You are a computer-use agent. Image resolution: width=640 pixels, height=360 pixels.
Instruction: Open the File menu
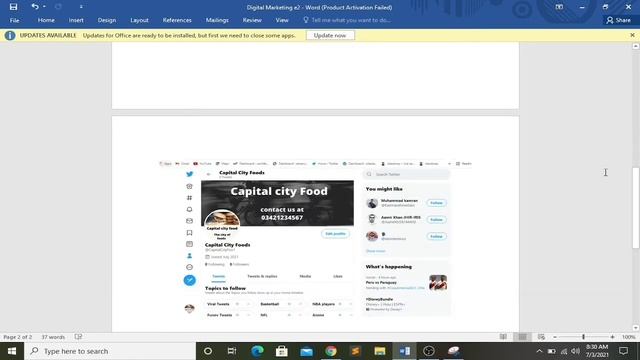click(x=14, y=20)
